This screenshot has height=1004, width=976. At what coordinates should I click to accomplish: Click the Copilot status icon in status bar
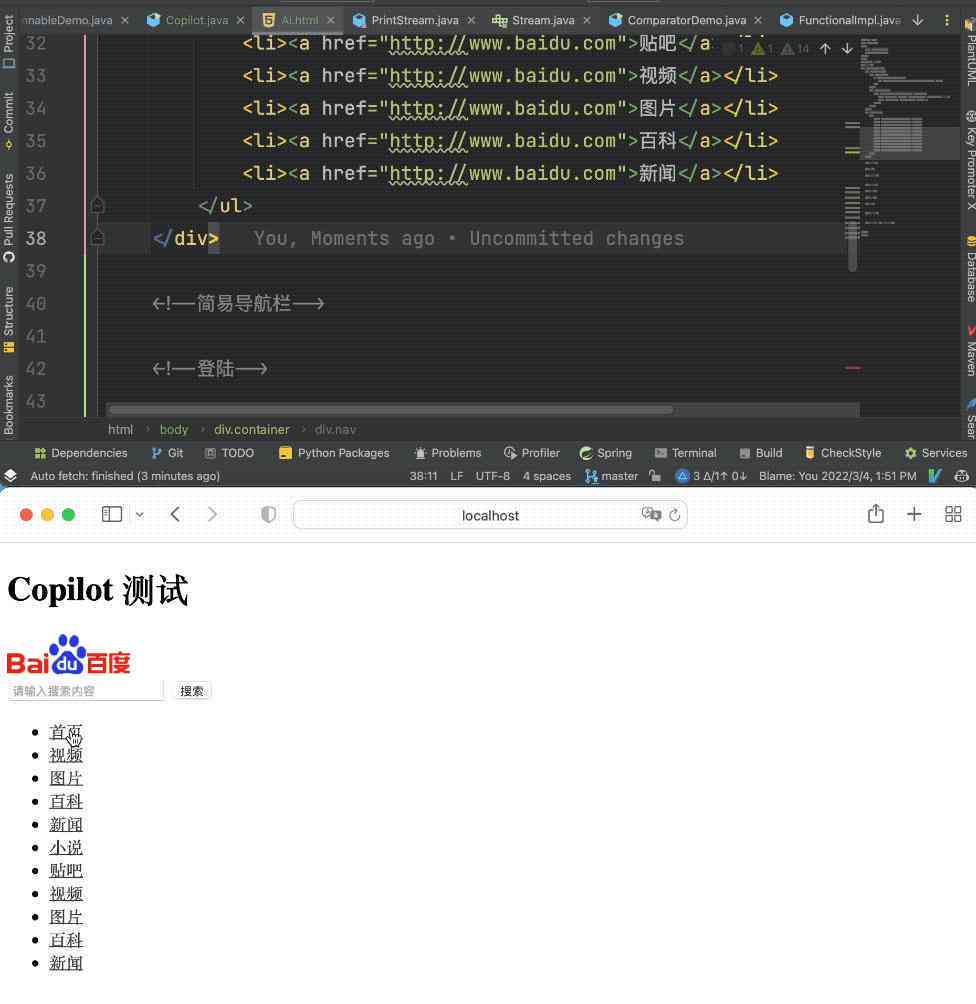tap(961, 476)
